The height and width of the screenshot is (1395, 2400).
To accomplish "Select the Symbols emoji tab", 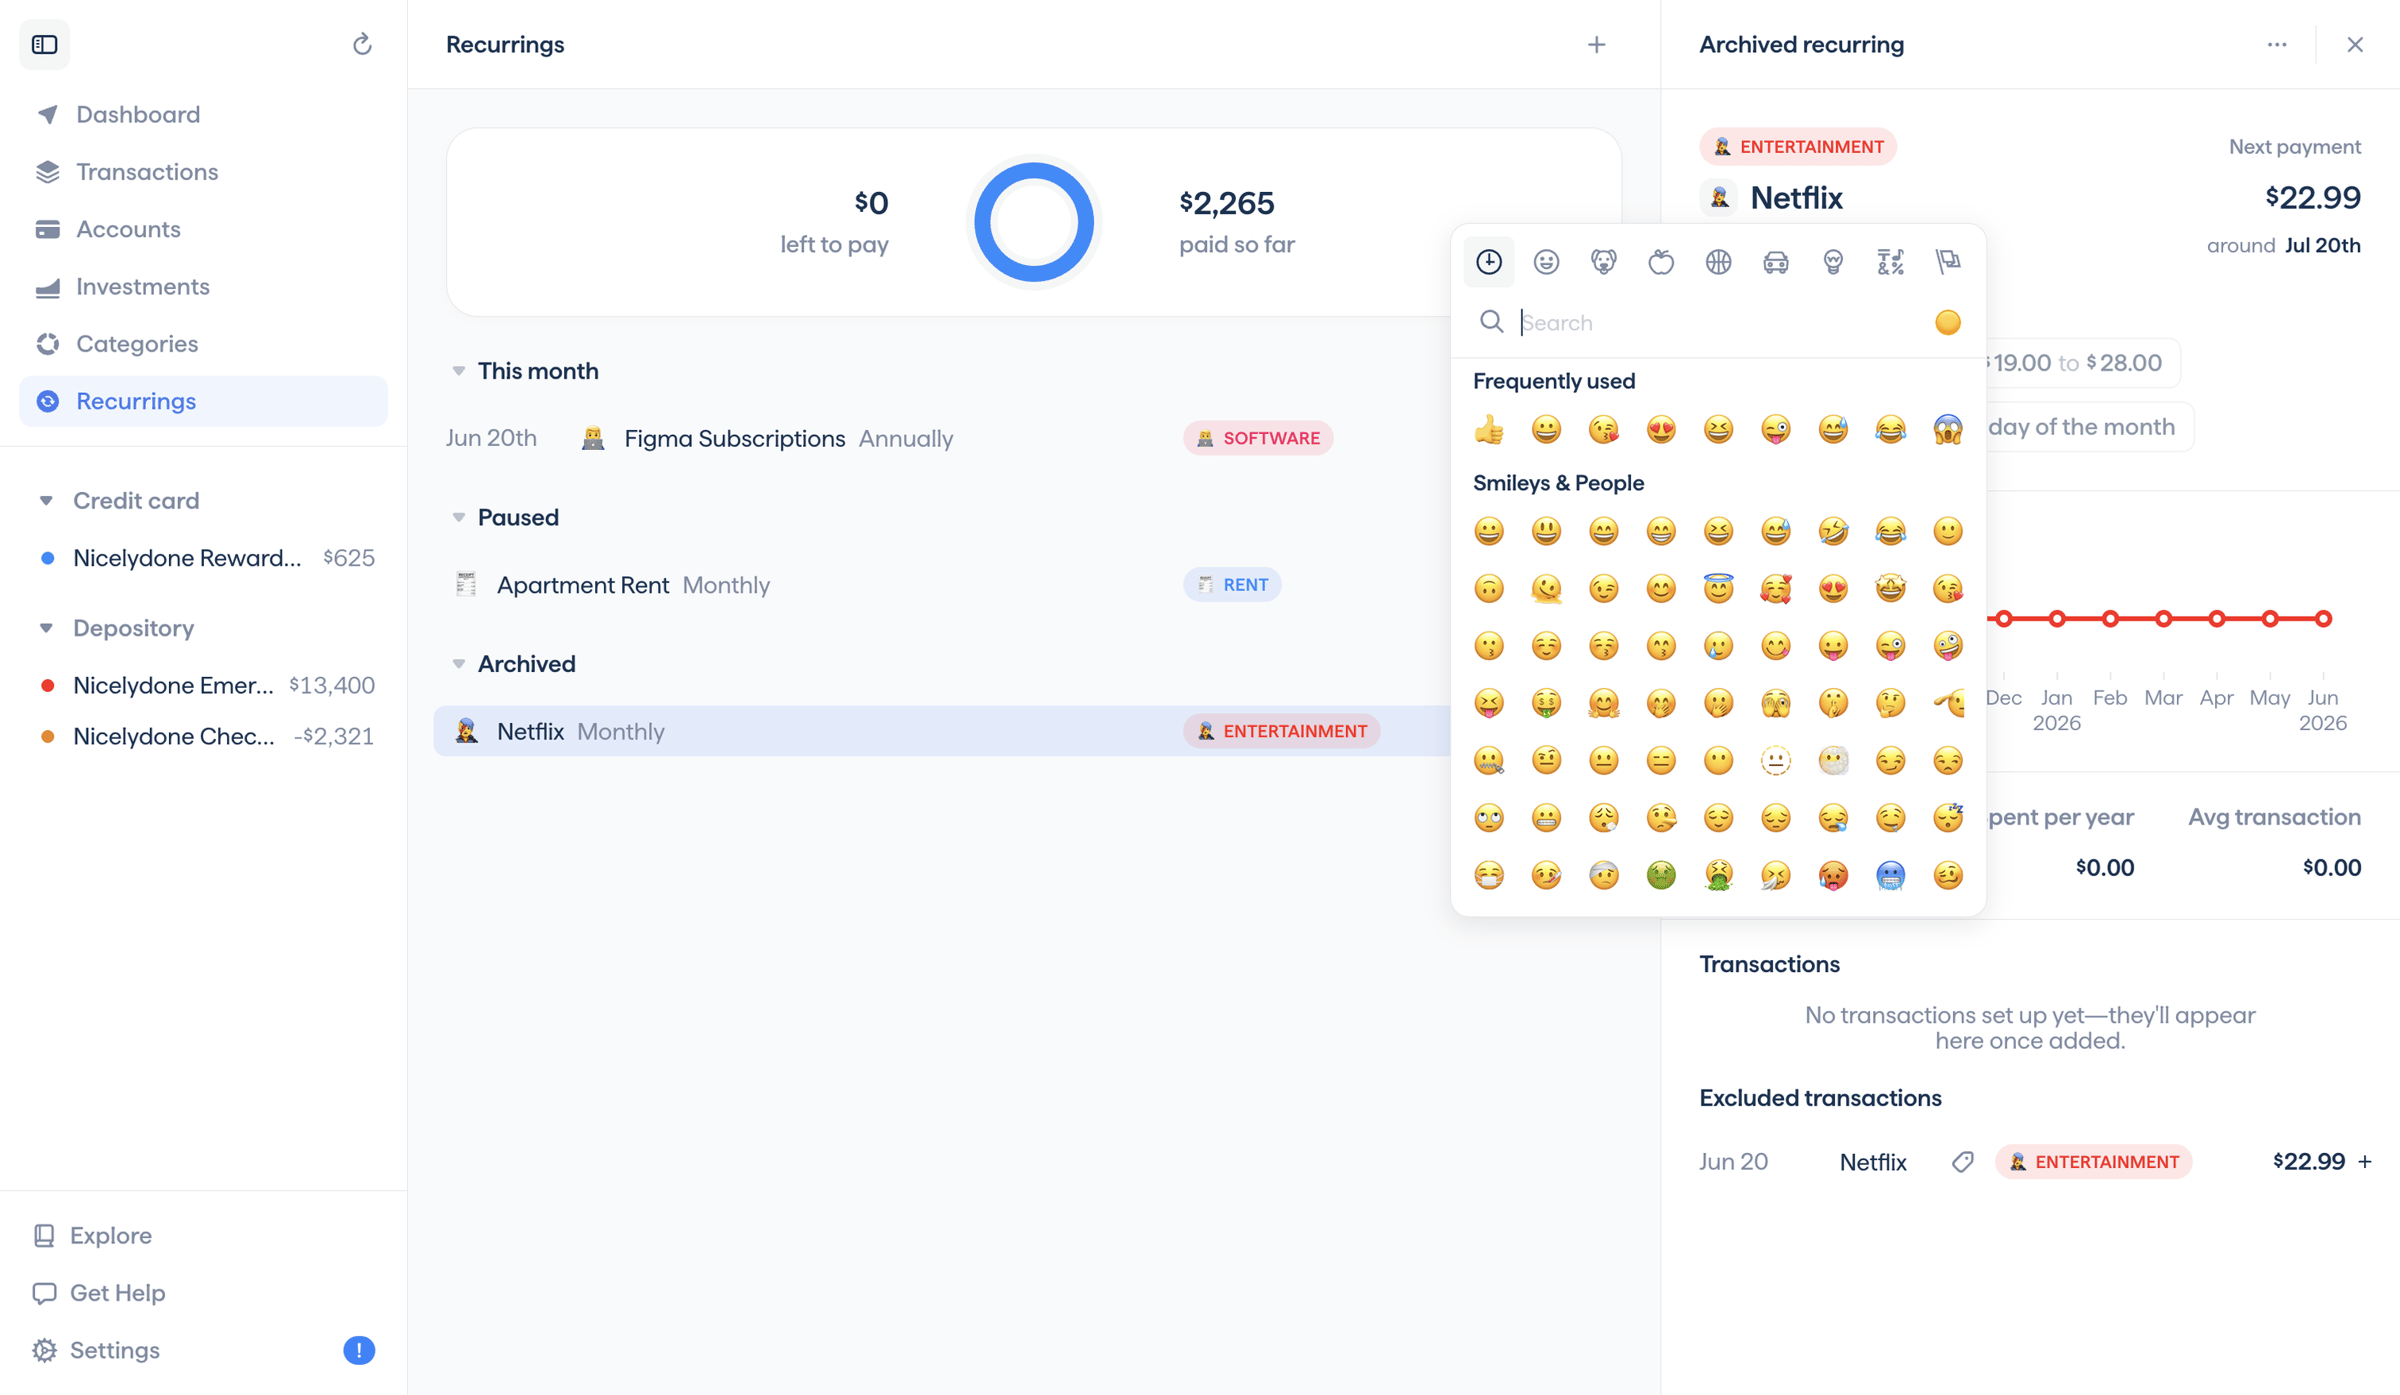I will 1890,262.
